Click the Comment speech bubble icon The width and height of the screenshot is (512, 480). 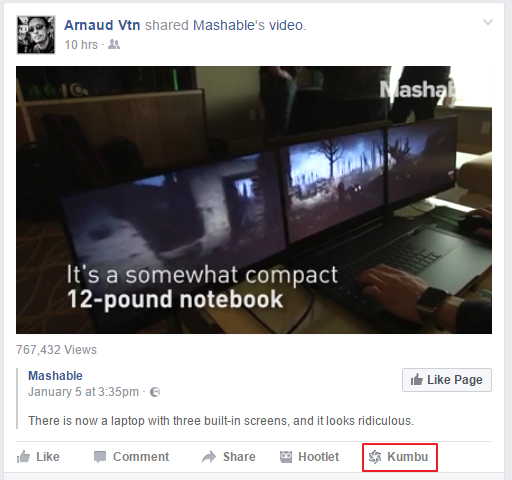click(100, 457)
